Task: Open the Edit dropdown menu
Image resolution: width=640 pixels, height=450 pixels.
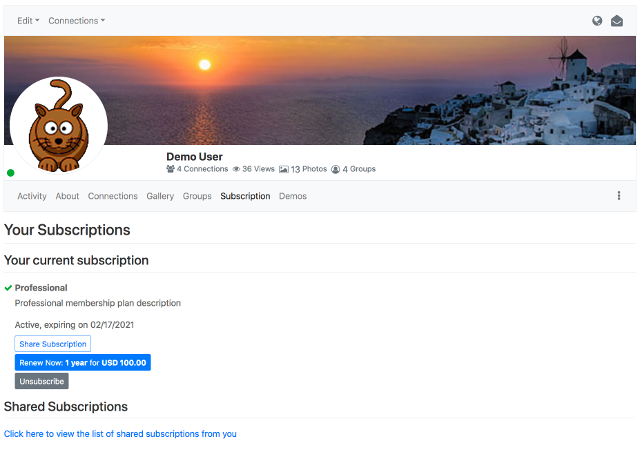Action: point(28,21)
